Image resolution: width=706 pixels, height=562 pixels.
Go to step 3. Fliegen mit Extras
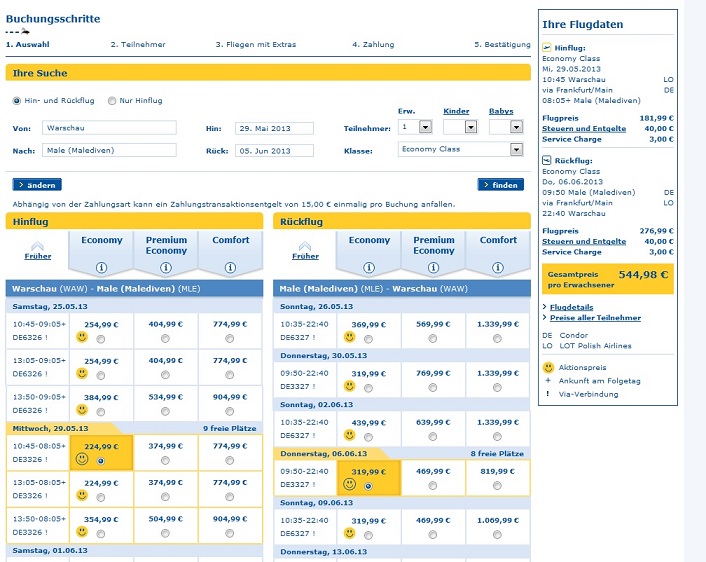coord(256,45)
